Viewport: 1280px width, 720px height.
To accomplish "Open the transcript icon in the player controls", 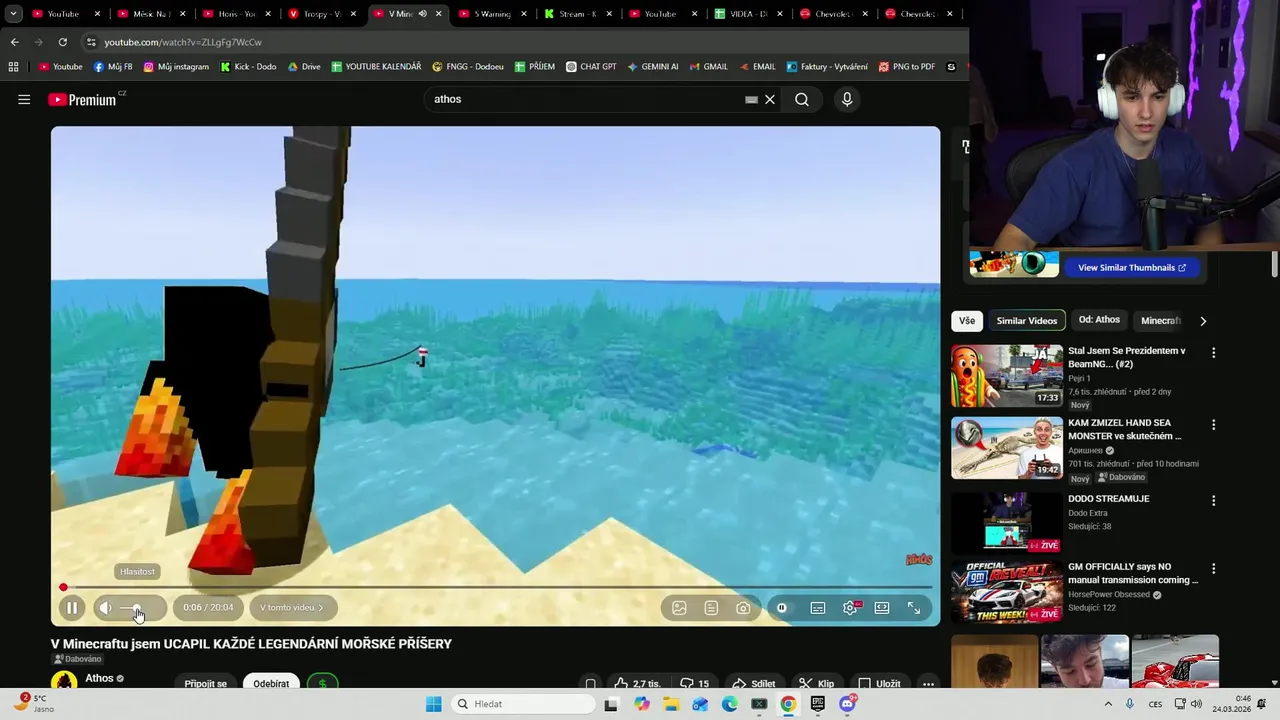I will tap(711, 608).
